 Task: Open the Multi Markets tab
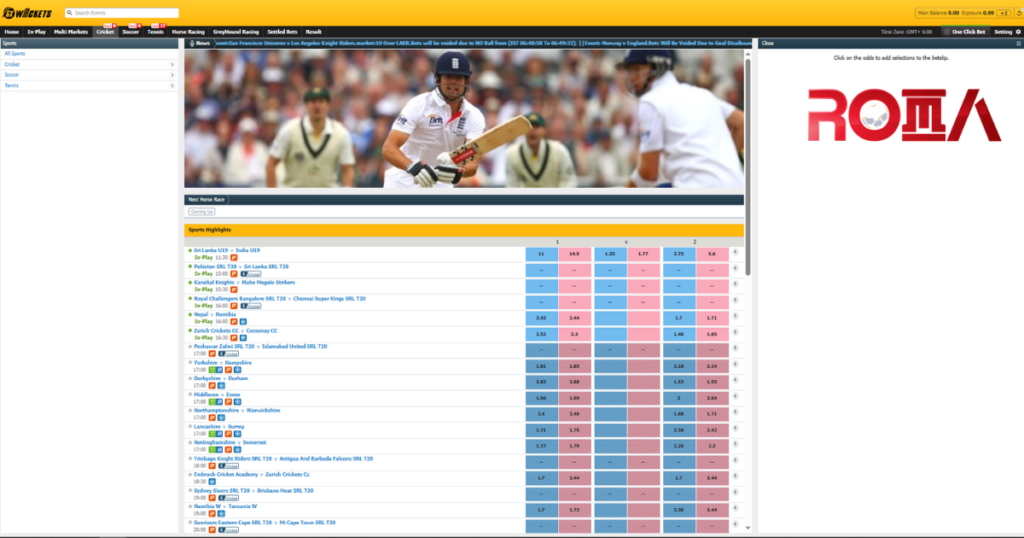(71, 31)
